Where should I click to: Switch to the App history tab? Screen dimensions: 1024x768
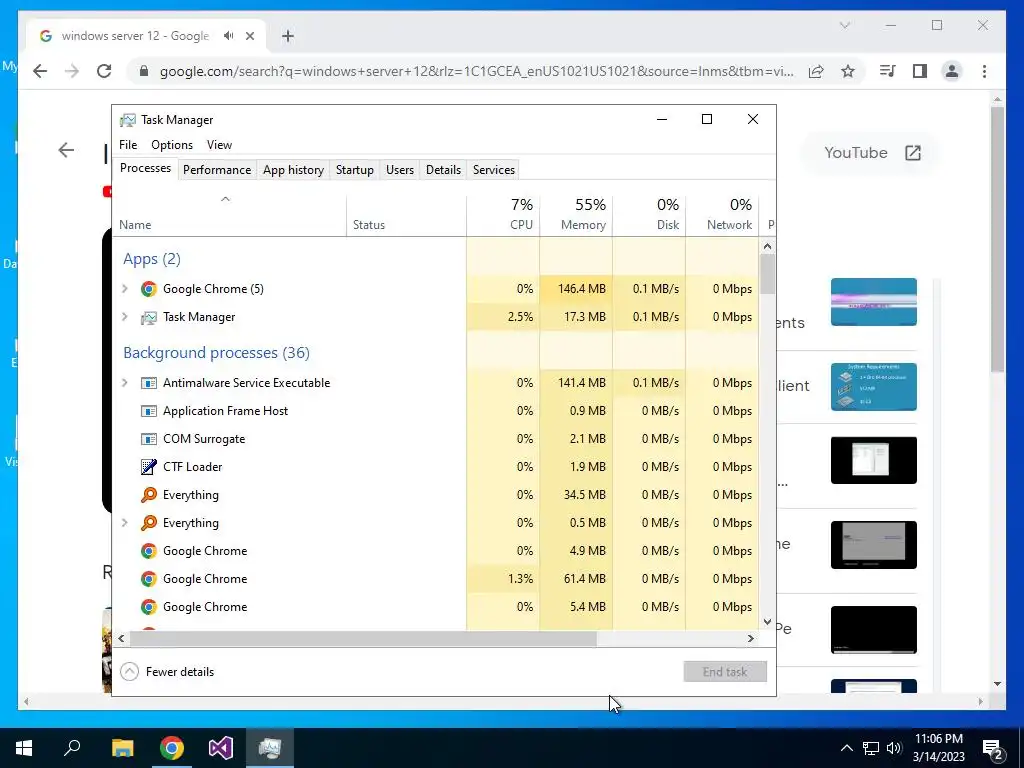point(293,170)
